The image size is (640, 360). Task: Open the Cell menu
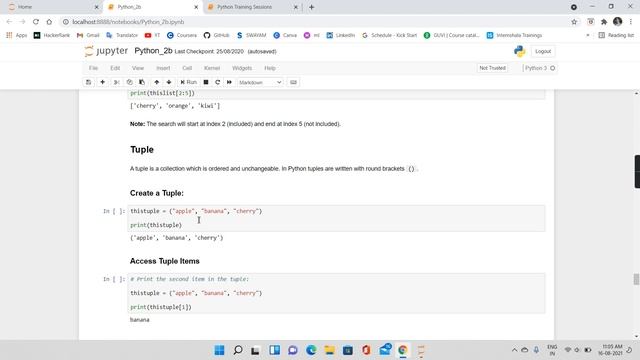pyautogui.click(x=187, y=68)
